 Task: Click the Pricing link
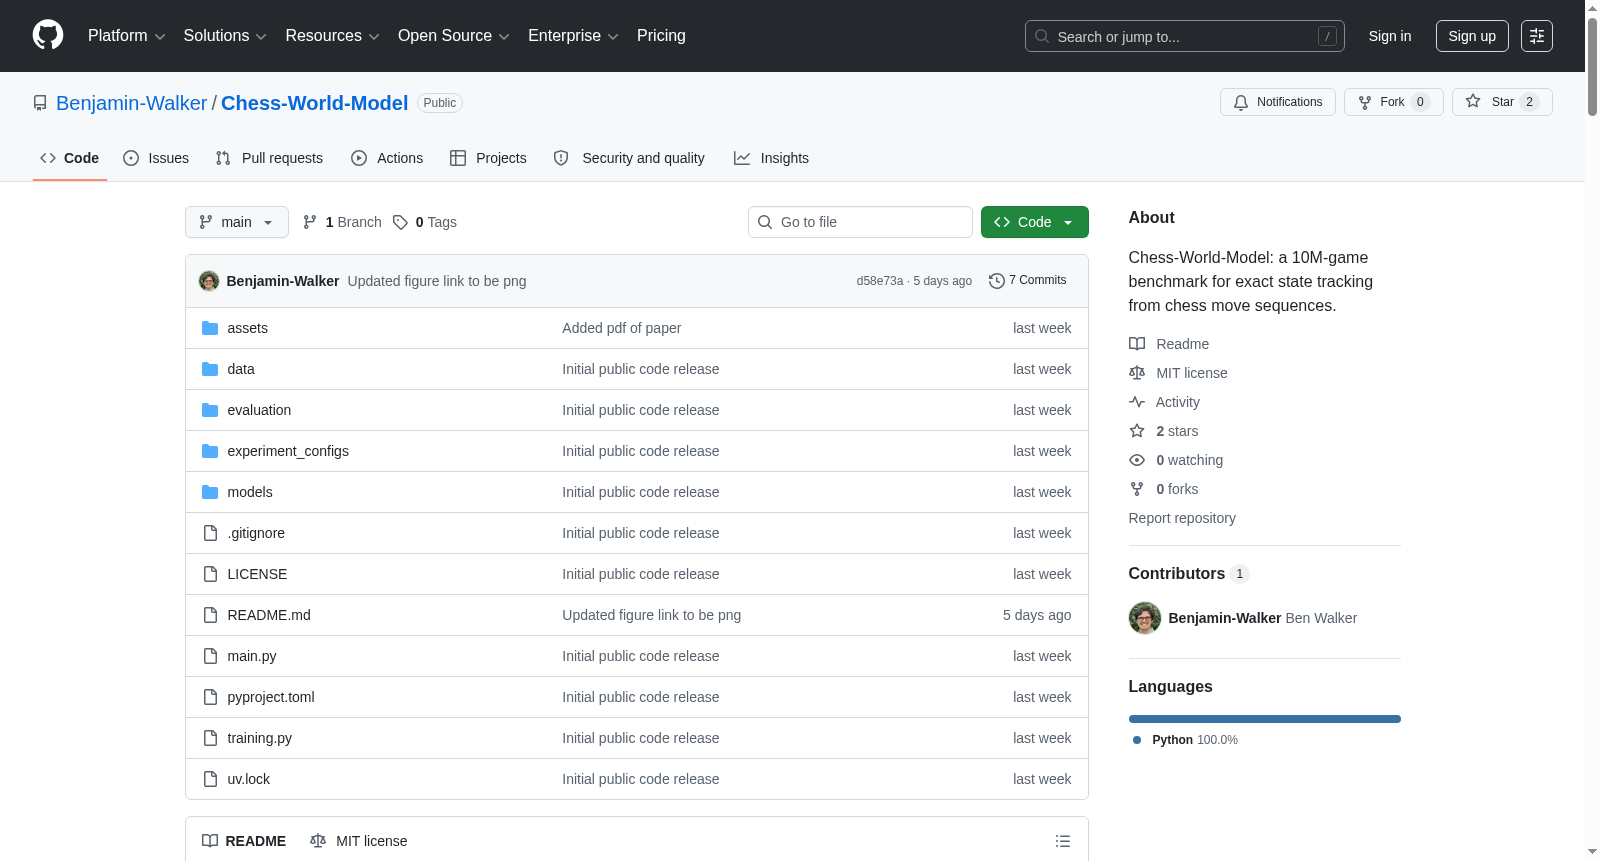click(661, 36)
